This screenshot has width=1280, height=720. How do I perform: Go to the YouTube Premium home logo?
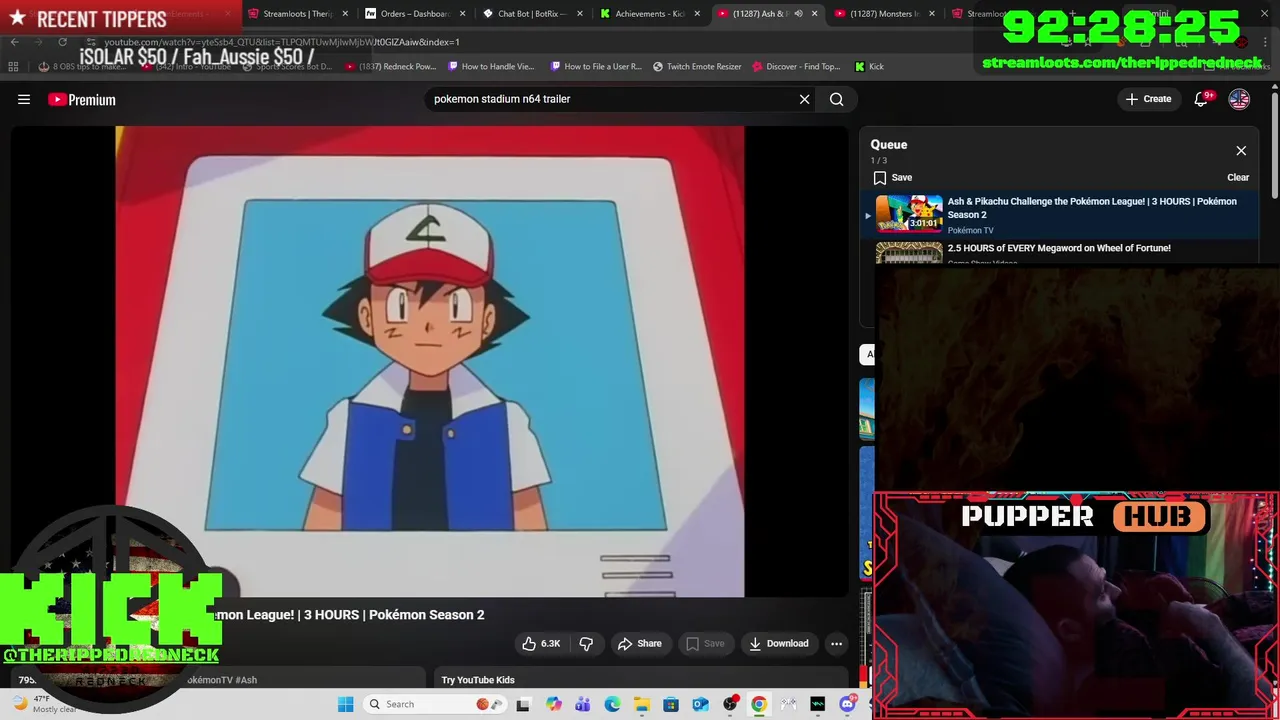pos(82,99)
